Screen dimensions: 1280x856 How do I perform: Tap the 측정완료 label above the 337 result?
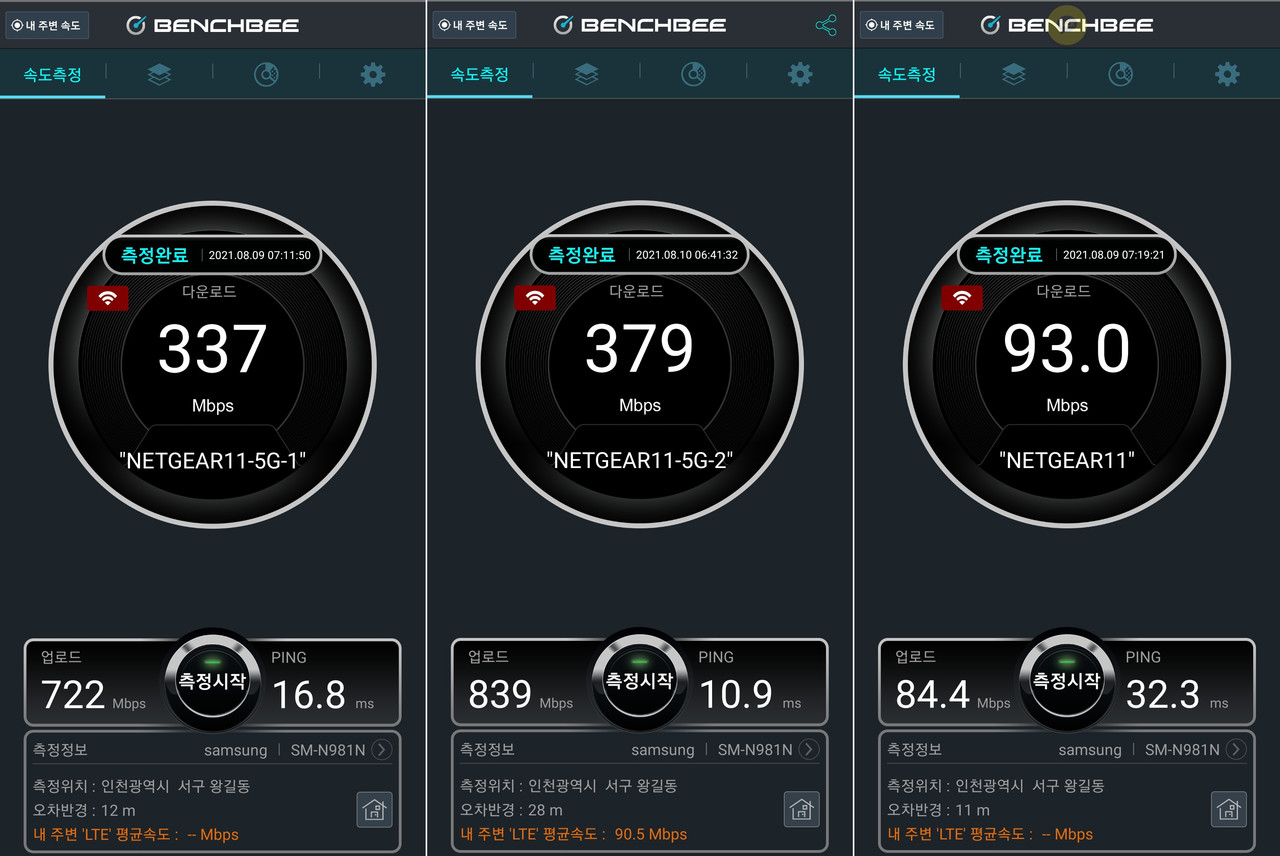coord(154,255)
